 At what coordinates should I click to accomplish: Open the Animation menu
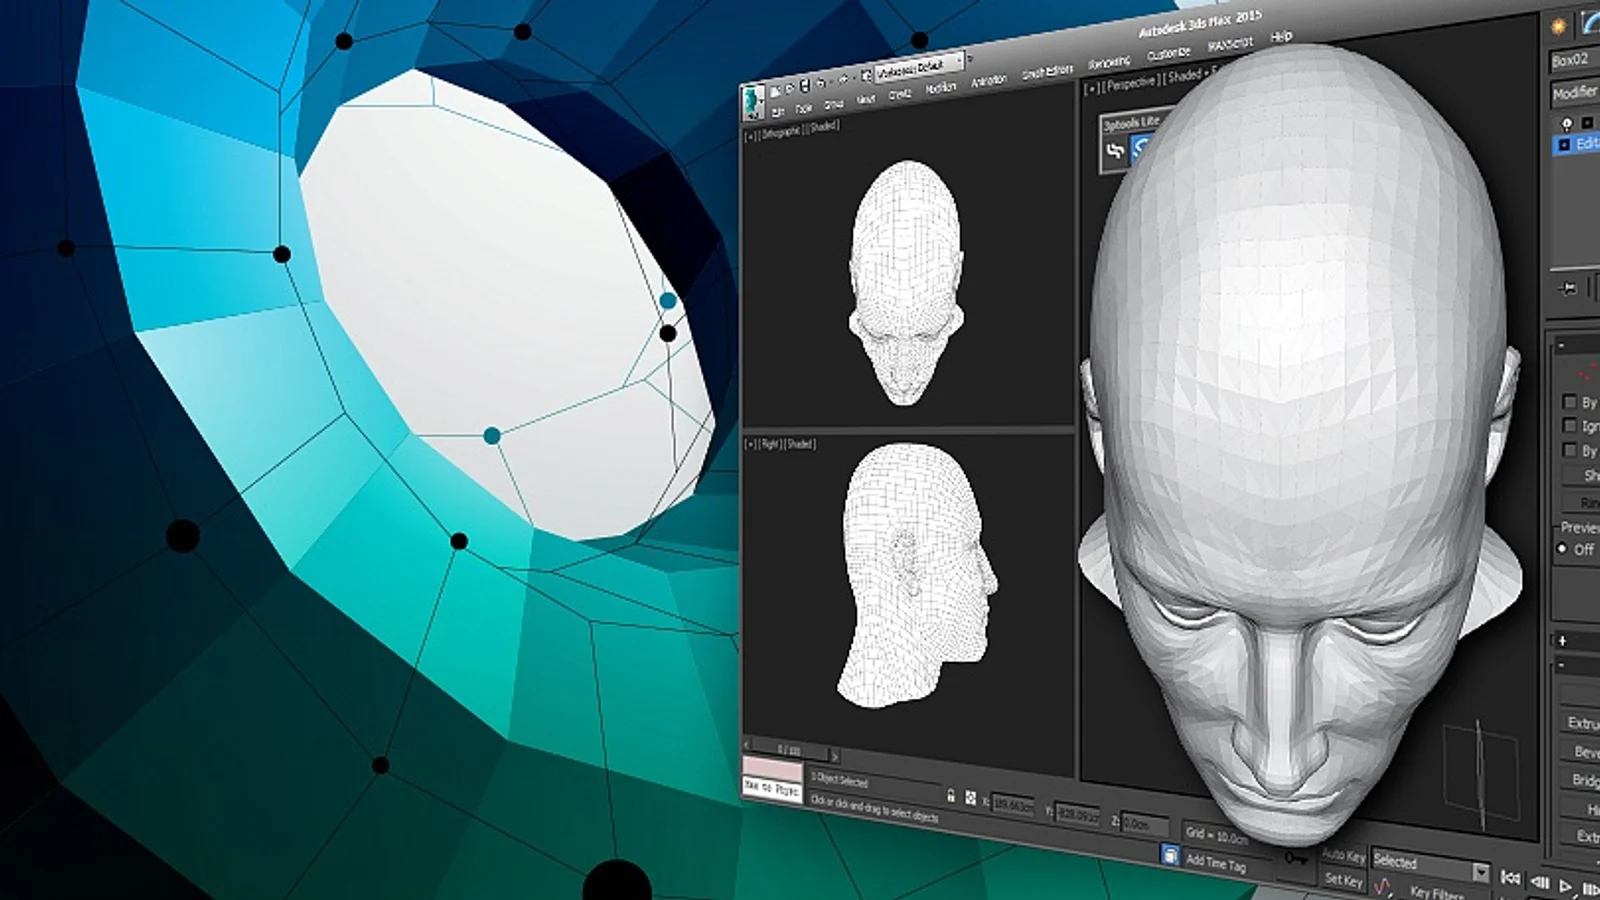[989, 81]
